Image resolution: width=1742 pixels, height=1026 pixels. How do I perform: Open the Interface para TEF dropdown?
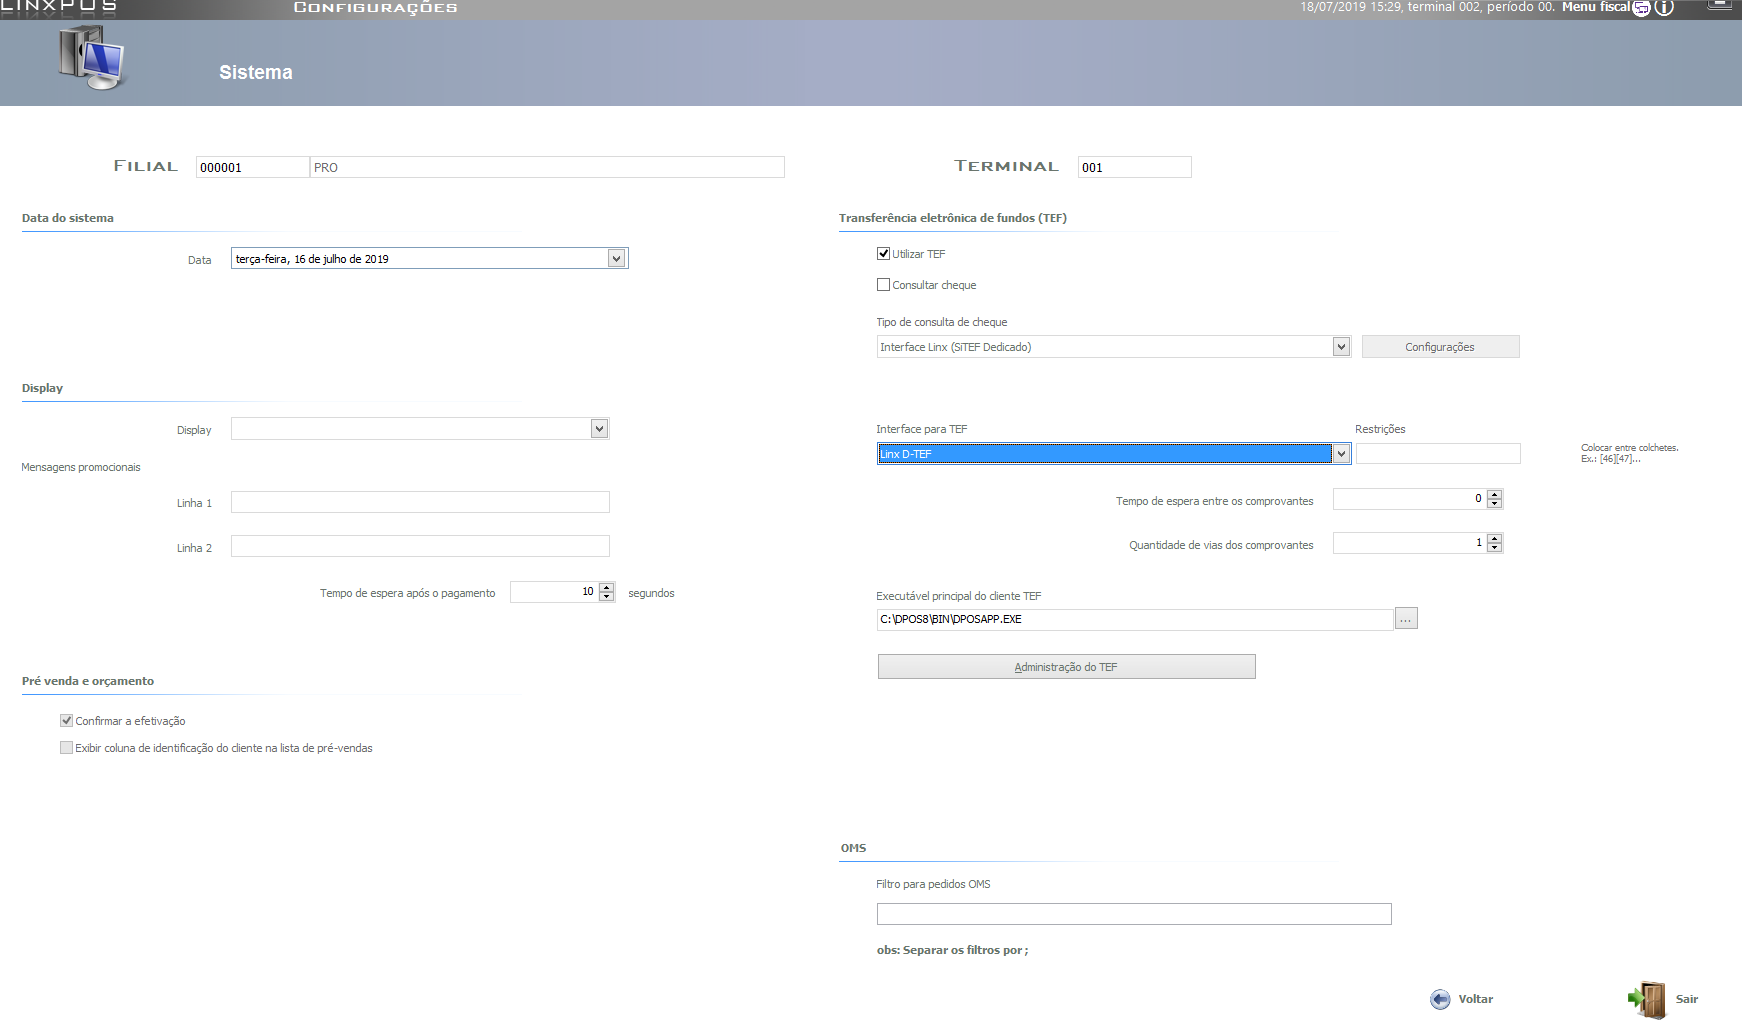pos(1341,454)
